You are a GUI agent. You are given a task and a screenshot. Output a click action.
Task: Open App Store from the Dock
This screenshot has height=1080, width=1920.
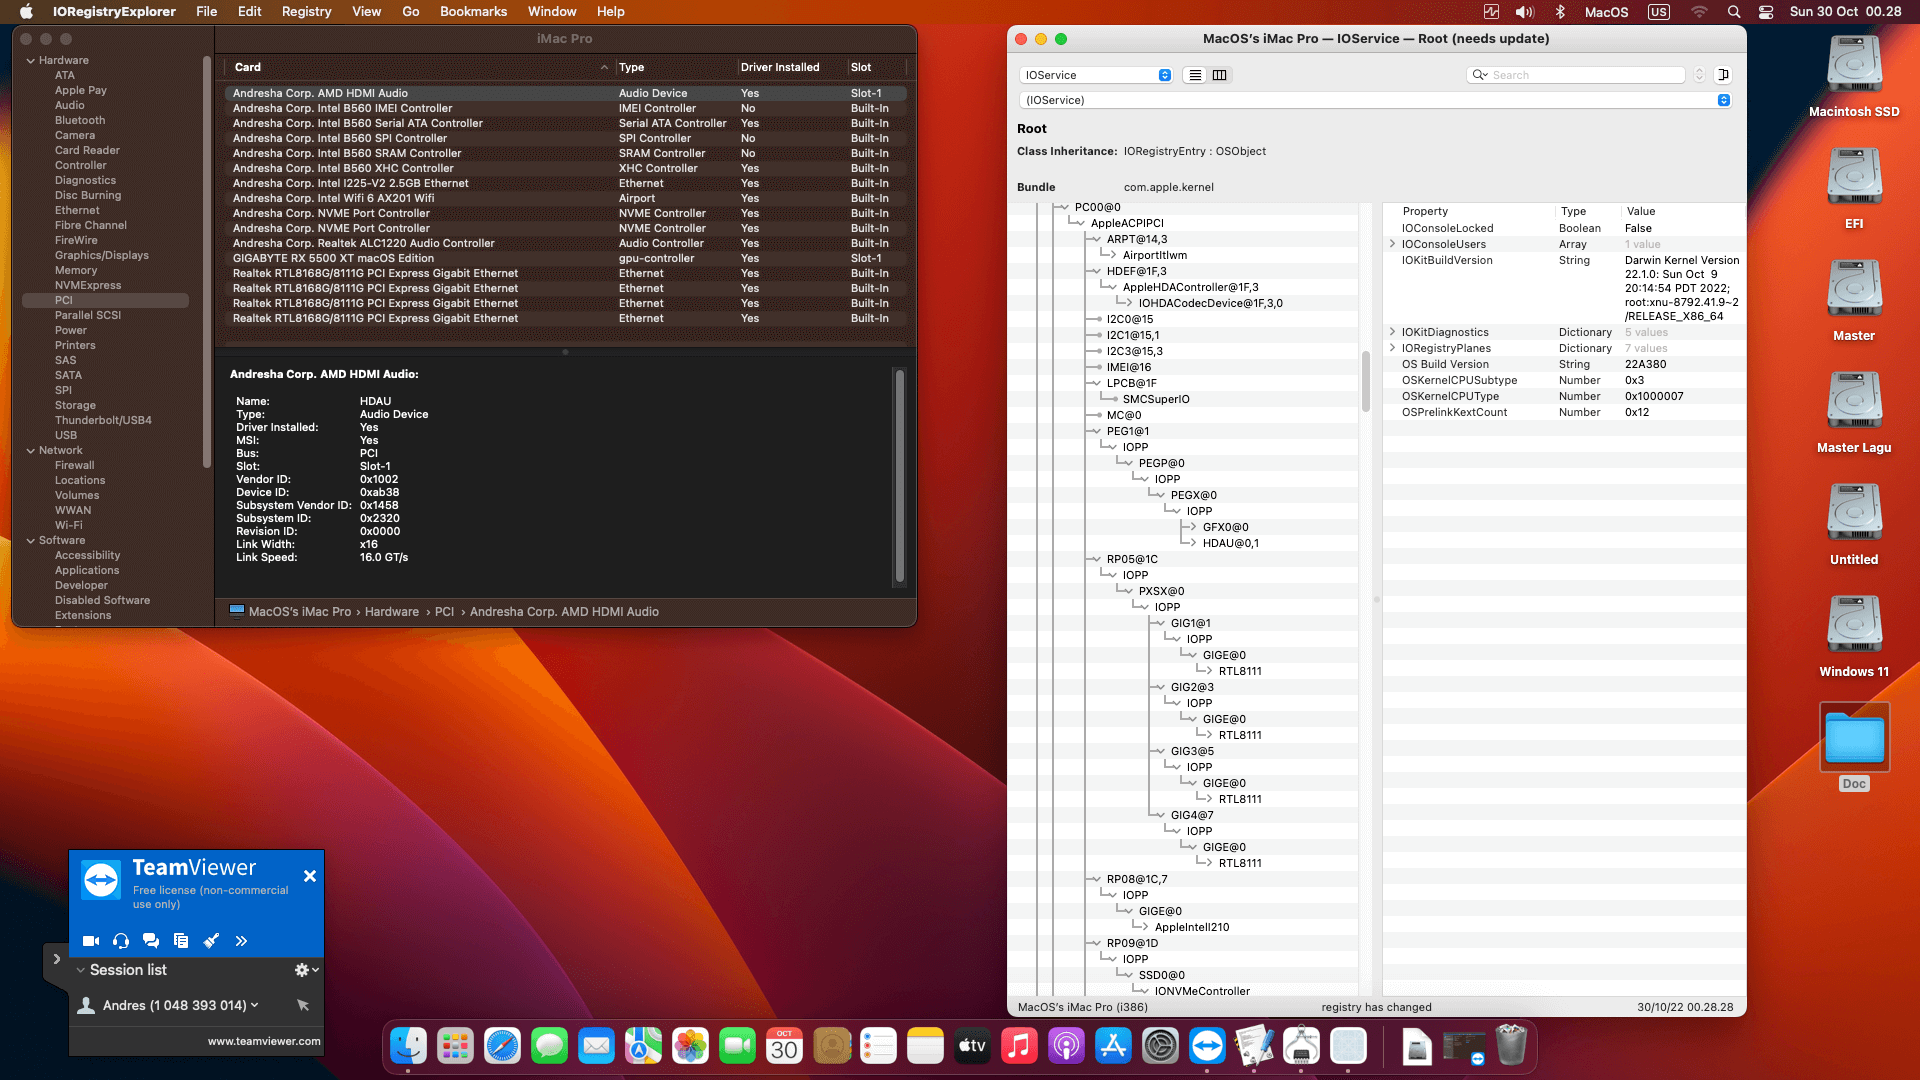[x=1113, y=1047]
